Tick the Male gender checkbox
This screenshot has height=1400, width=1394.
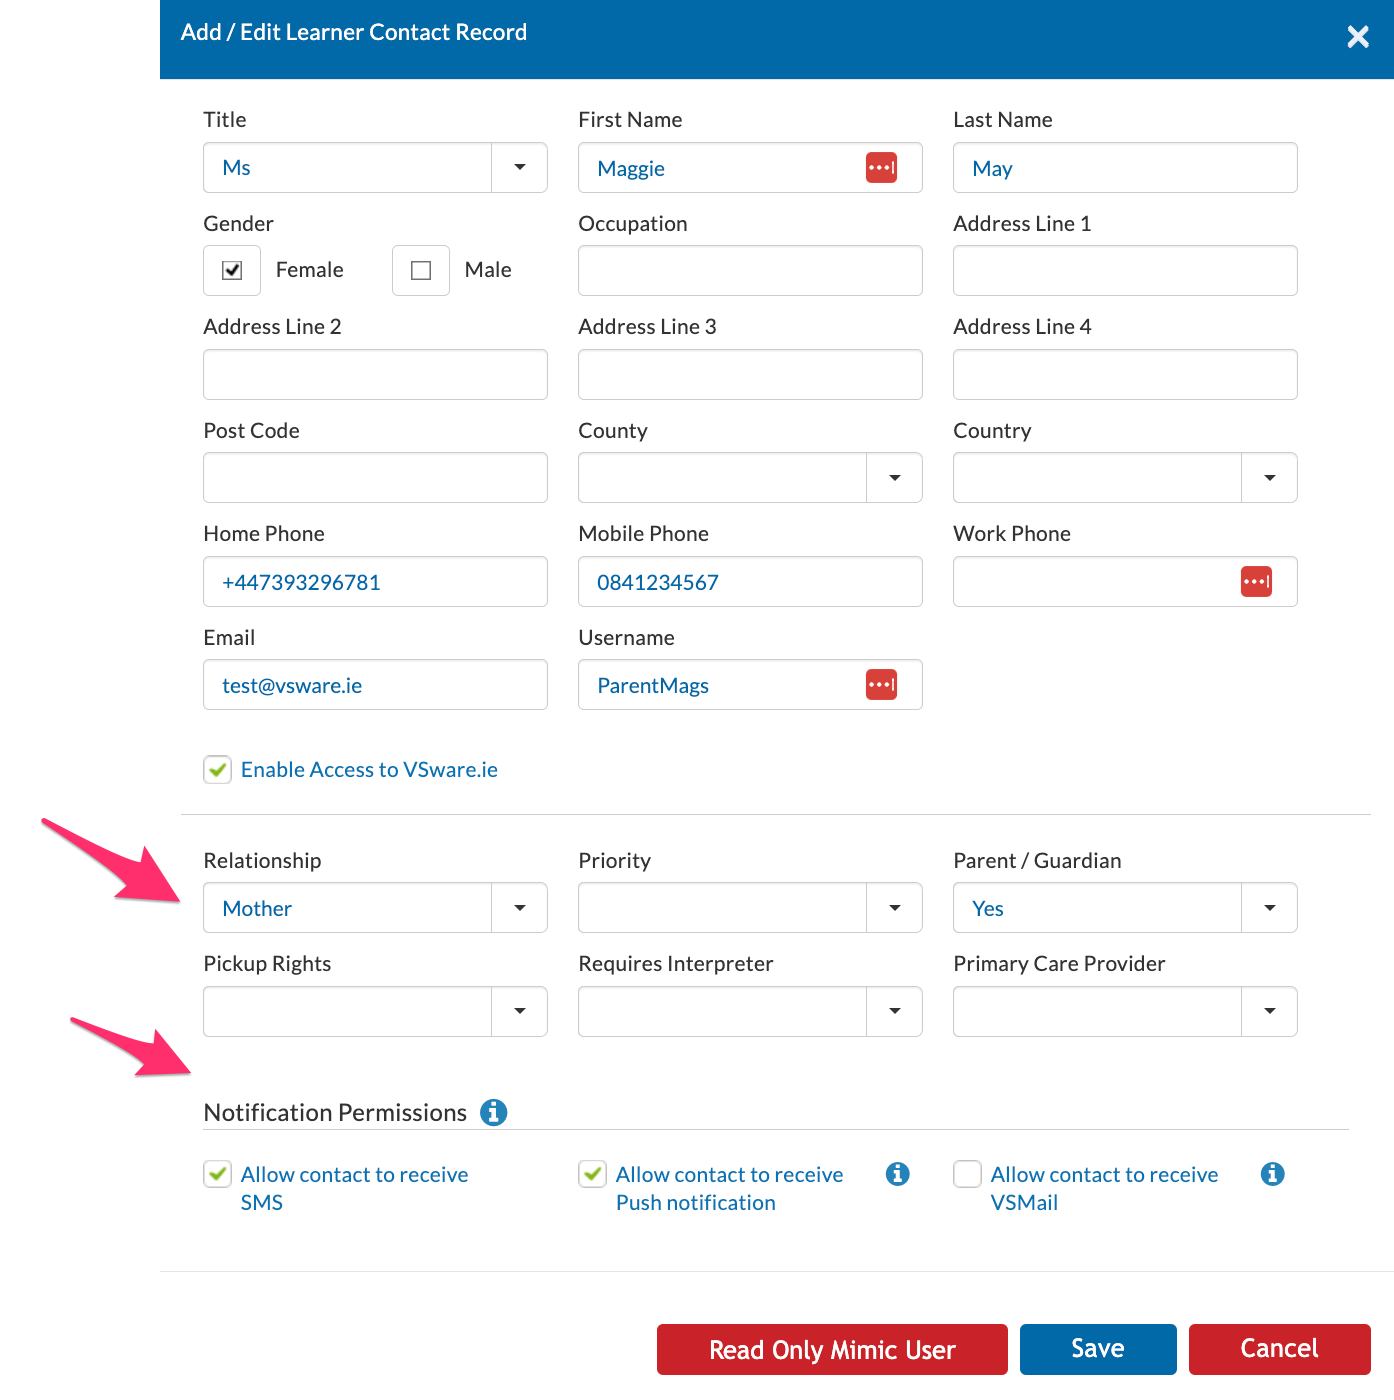[421, 270]
